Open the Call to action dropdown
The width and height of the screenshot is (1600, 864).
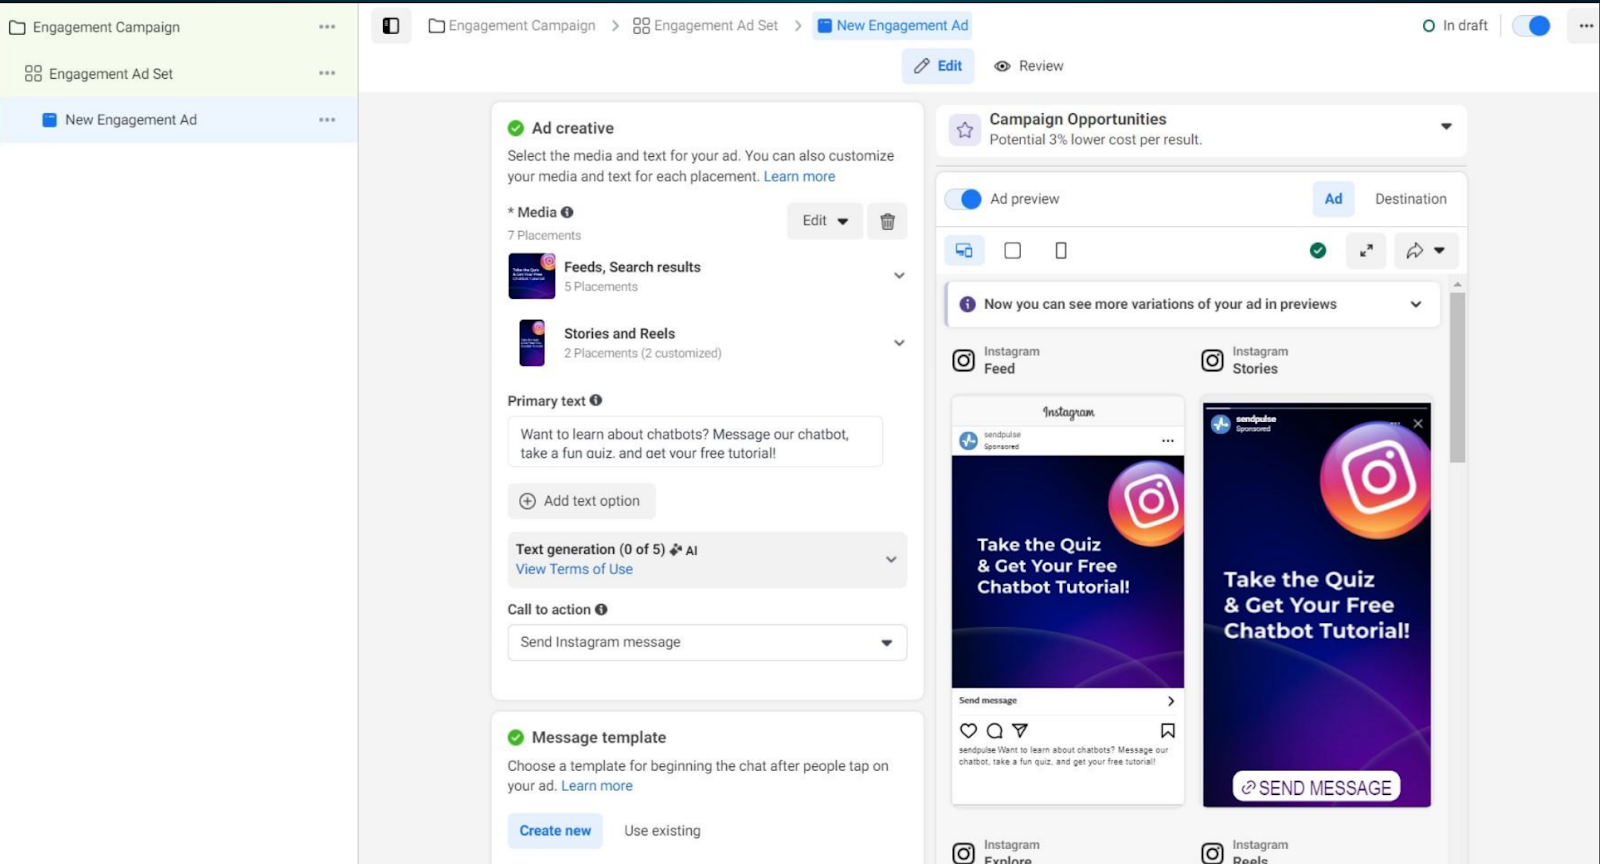pos(706,642)
